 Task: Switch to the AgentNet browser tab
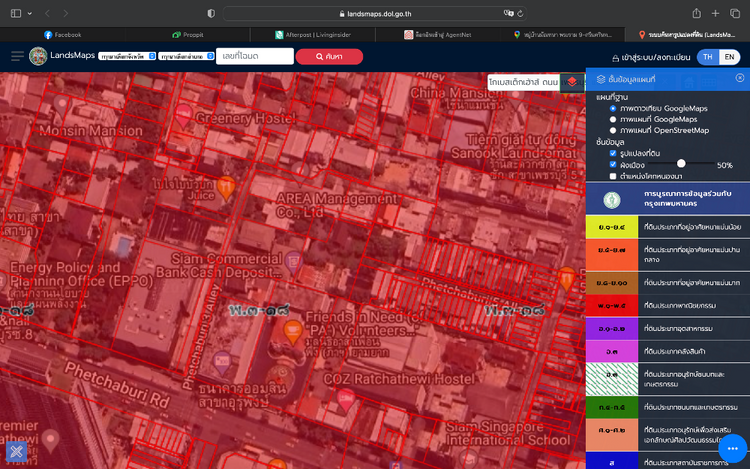(438, 35)
